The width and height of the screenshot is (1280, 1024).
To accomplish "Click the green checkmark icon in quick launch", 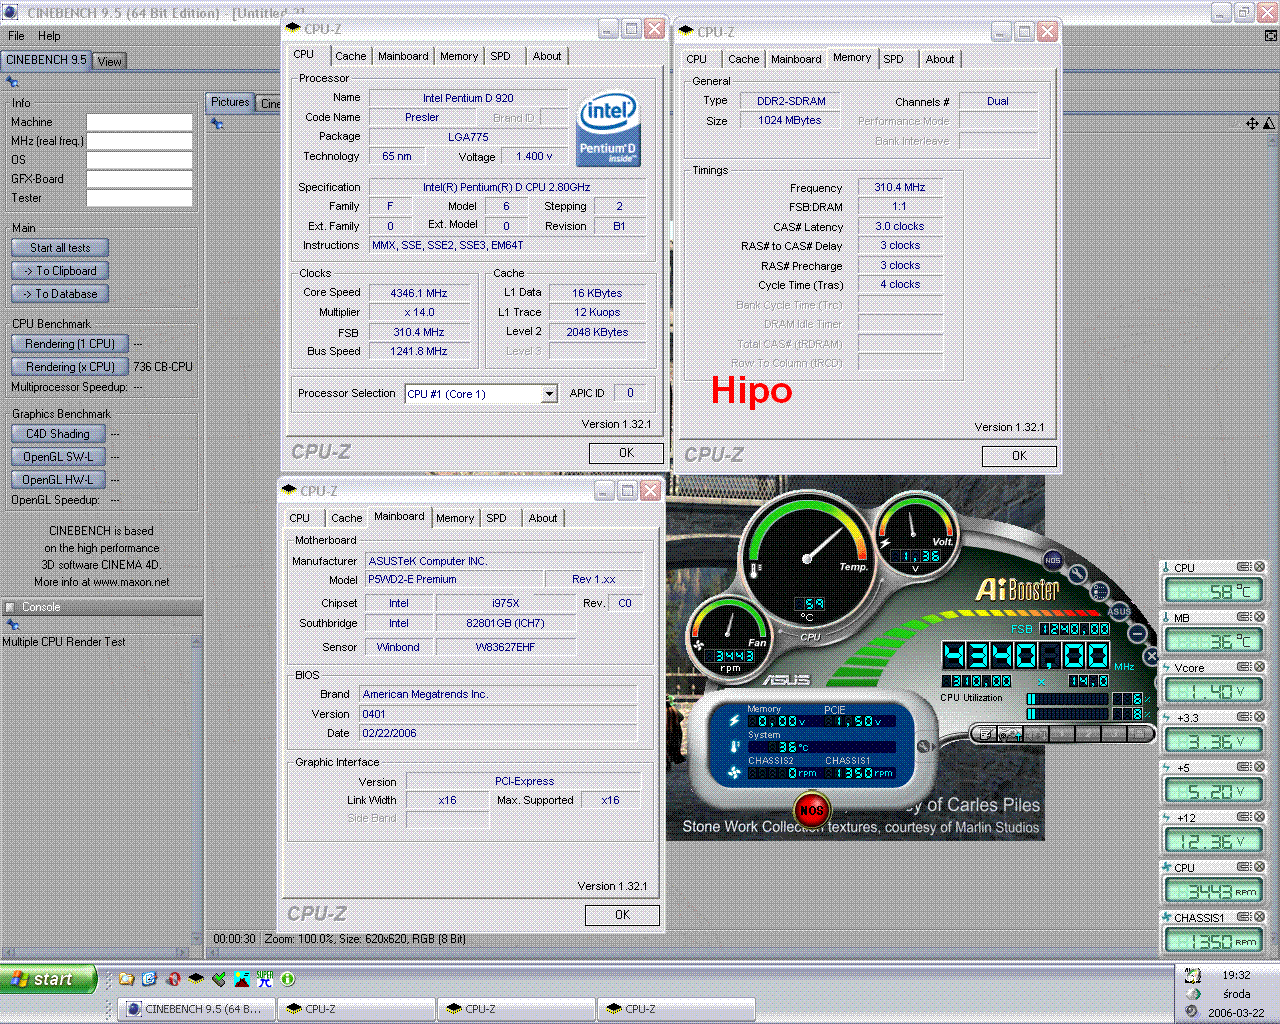I will tap(219, 979).
